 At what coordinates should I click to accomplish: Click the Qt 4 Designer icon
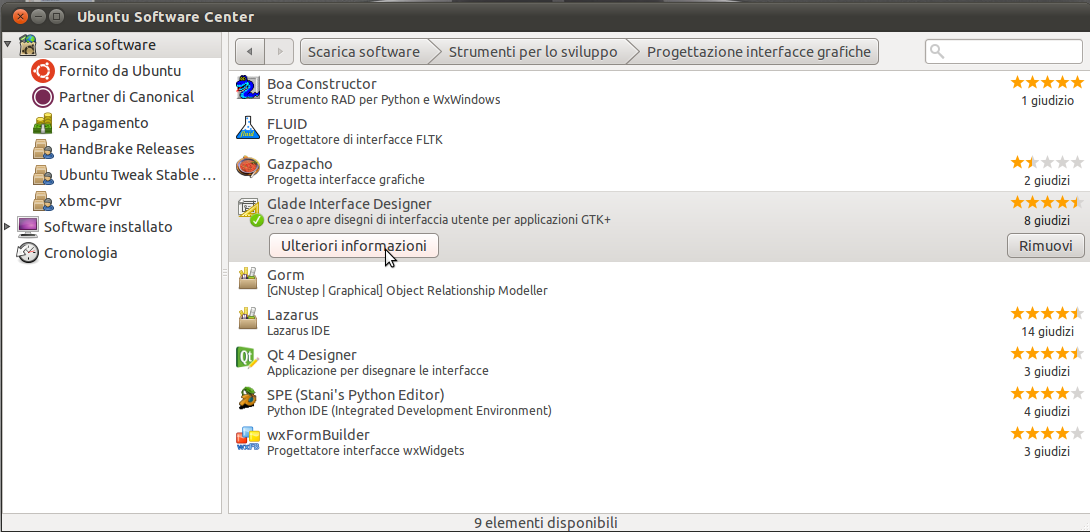coord(247,359)
